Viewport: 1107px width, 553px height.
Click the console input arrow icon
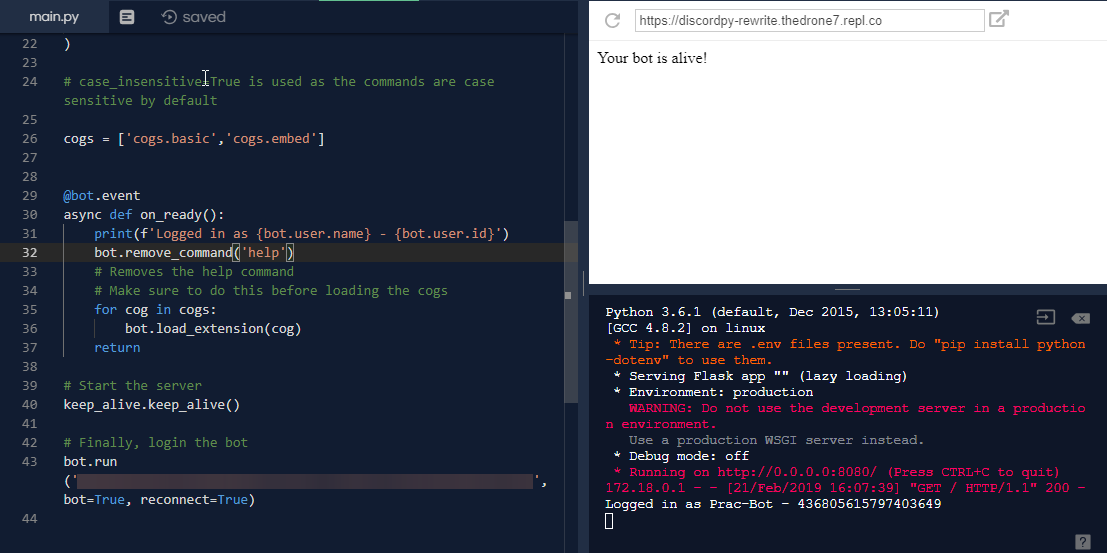tap(1046, 318)
